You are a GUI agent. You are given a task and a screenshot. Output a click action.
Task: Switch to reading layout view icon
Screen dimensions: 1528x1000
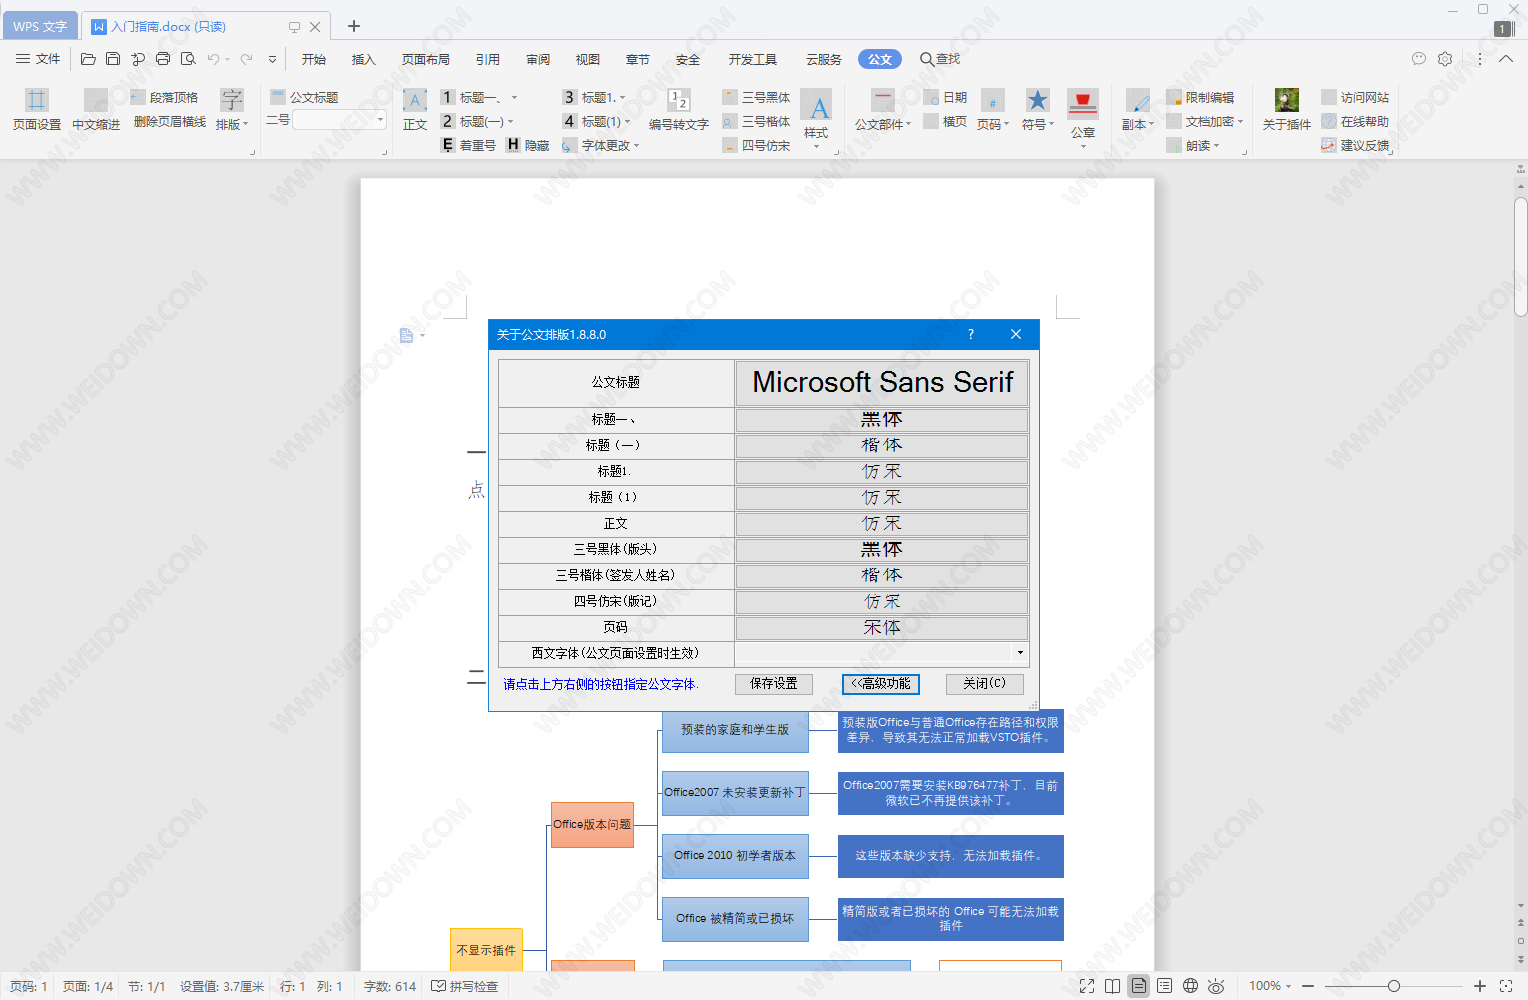[1113, 986]
